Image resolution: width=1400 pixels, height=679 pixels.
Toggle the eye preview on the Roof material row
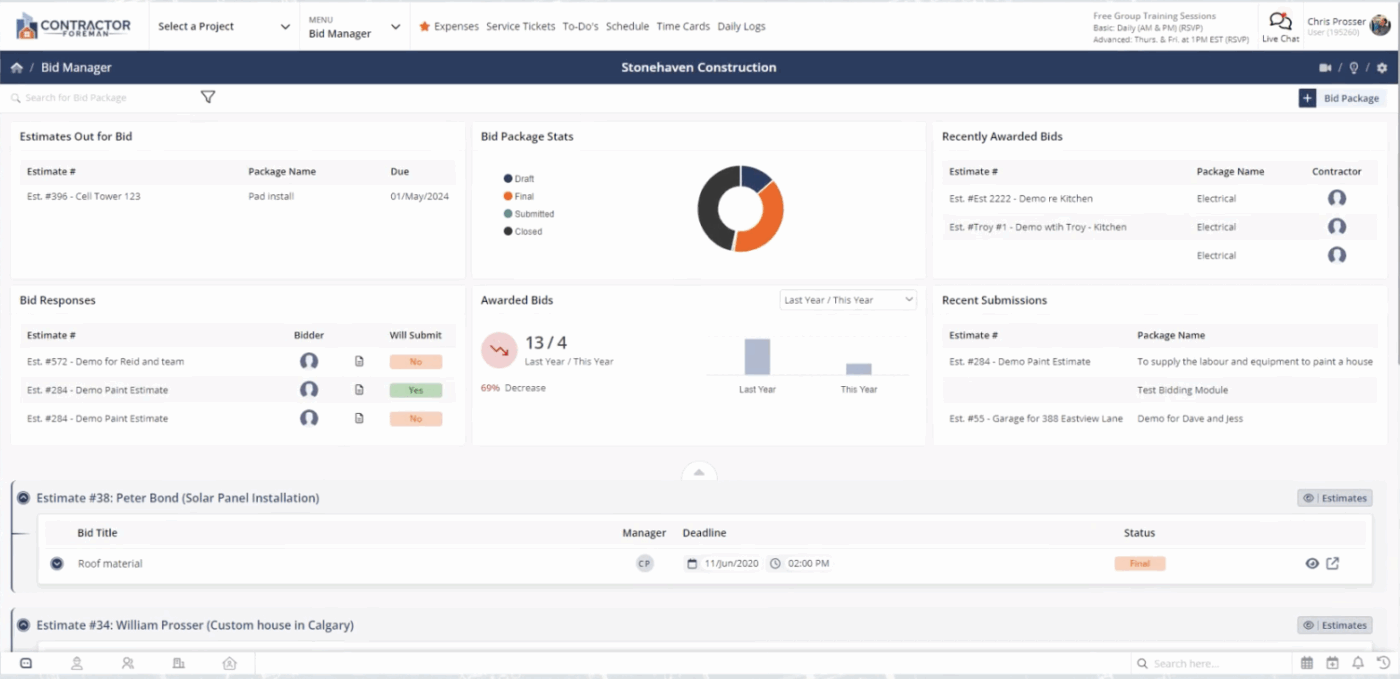(x=1312, y=563)
